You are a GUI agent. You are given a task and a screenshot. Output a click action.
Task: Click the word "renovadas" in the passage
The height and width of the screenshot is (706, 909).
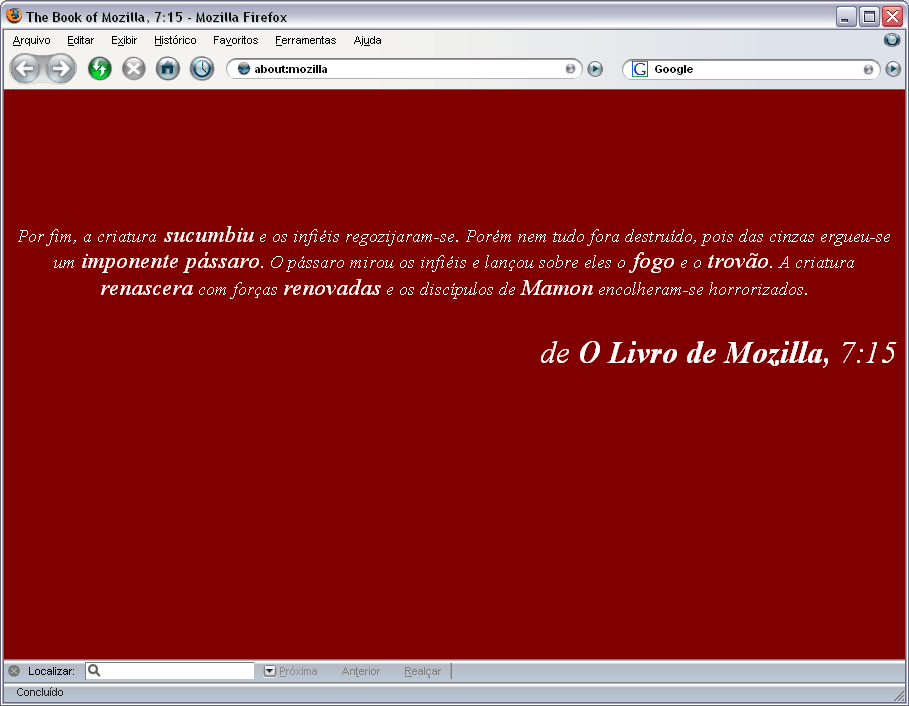(332, 288)
